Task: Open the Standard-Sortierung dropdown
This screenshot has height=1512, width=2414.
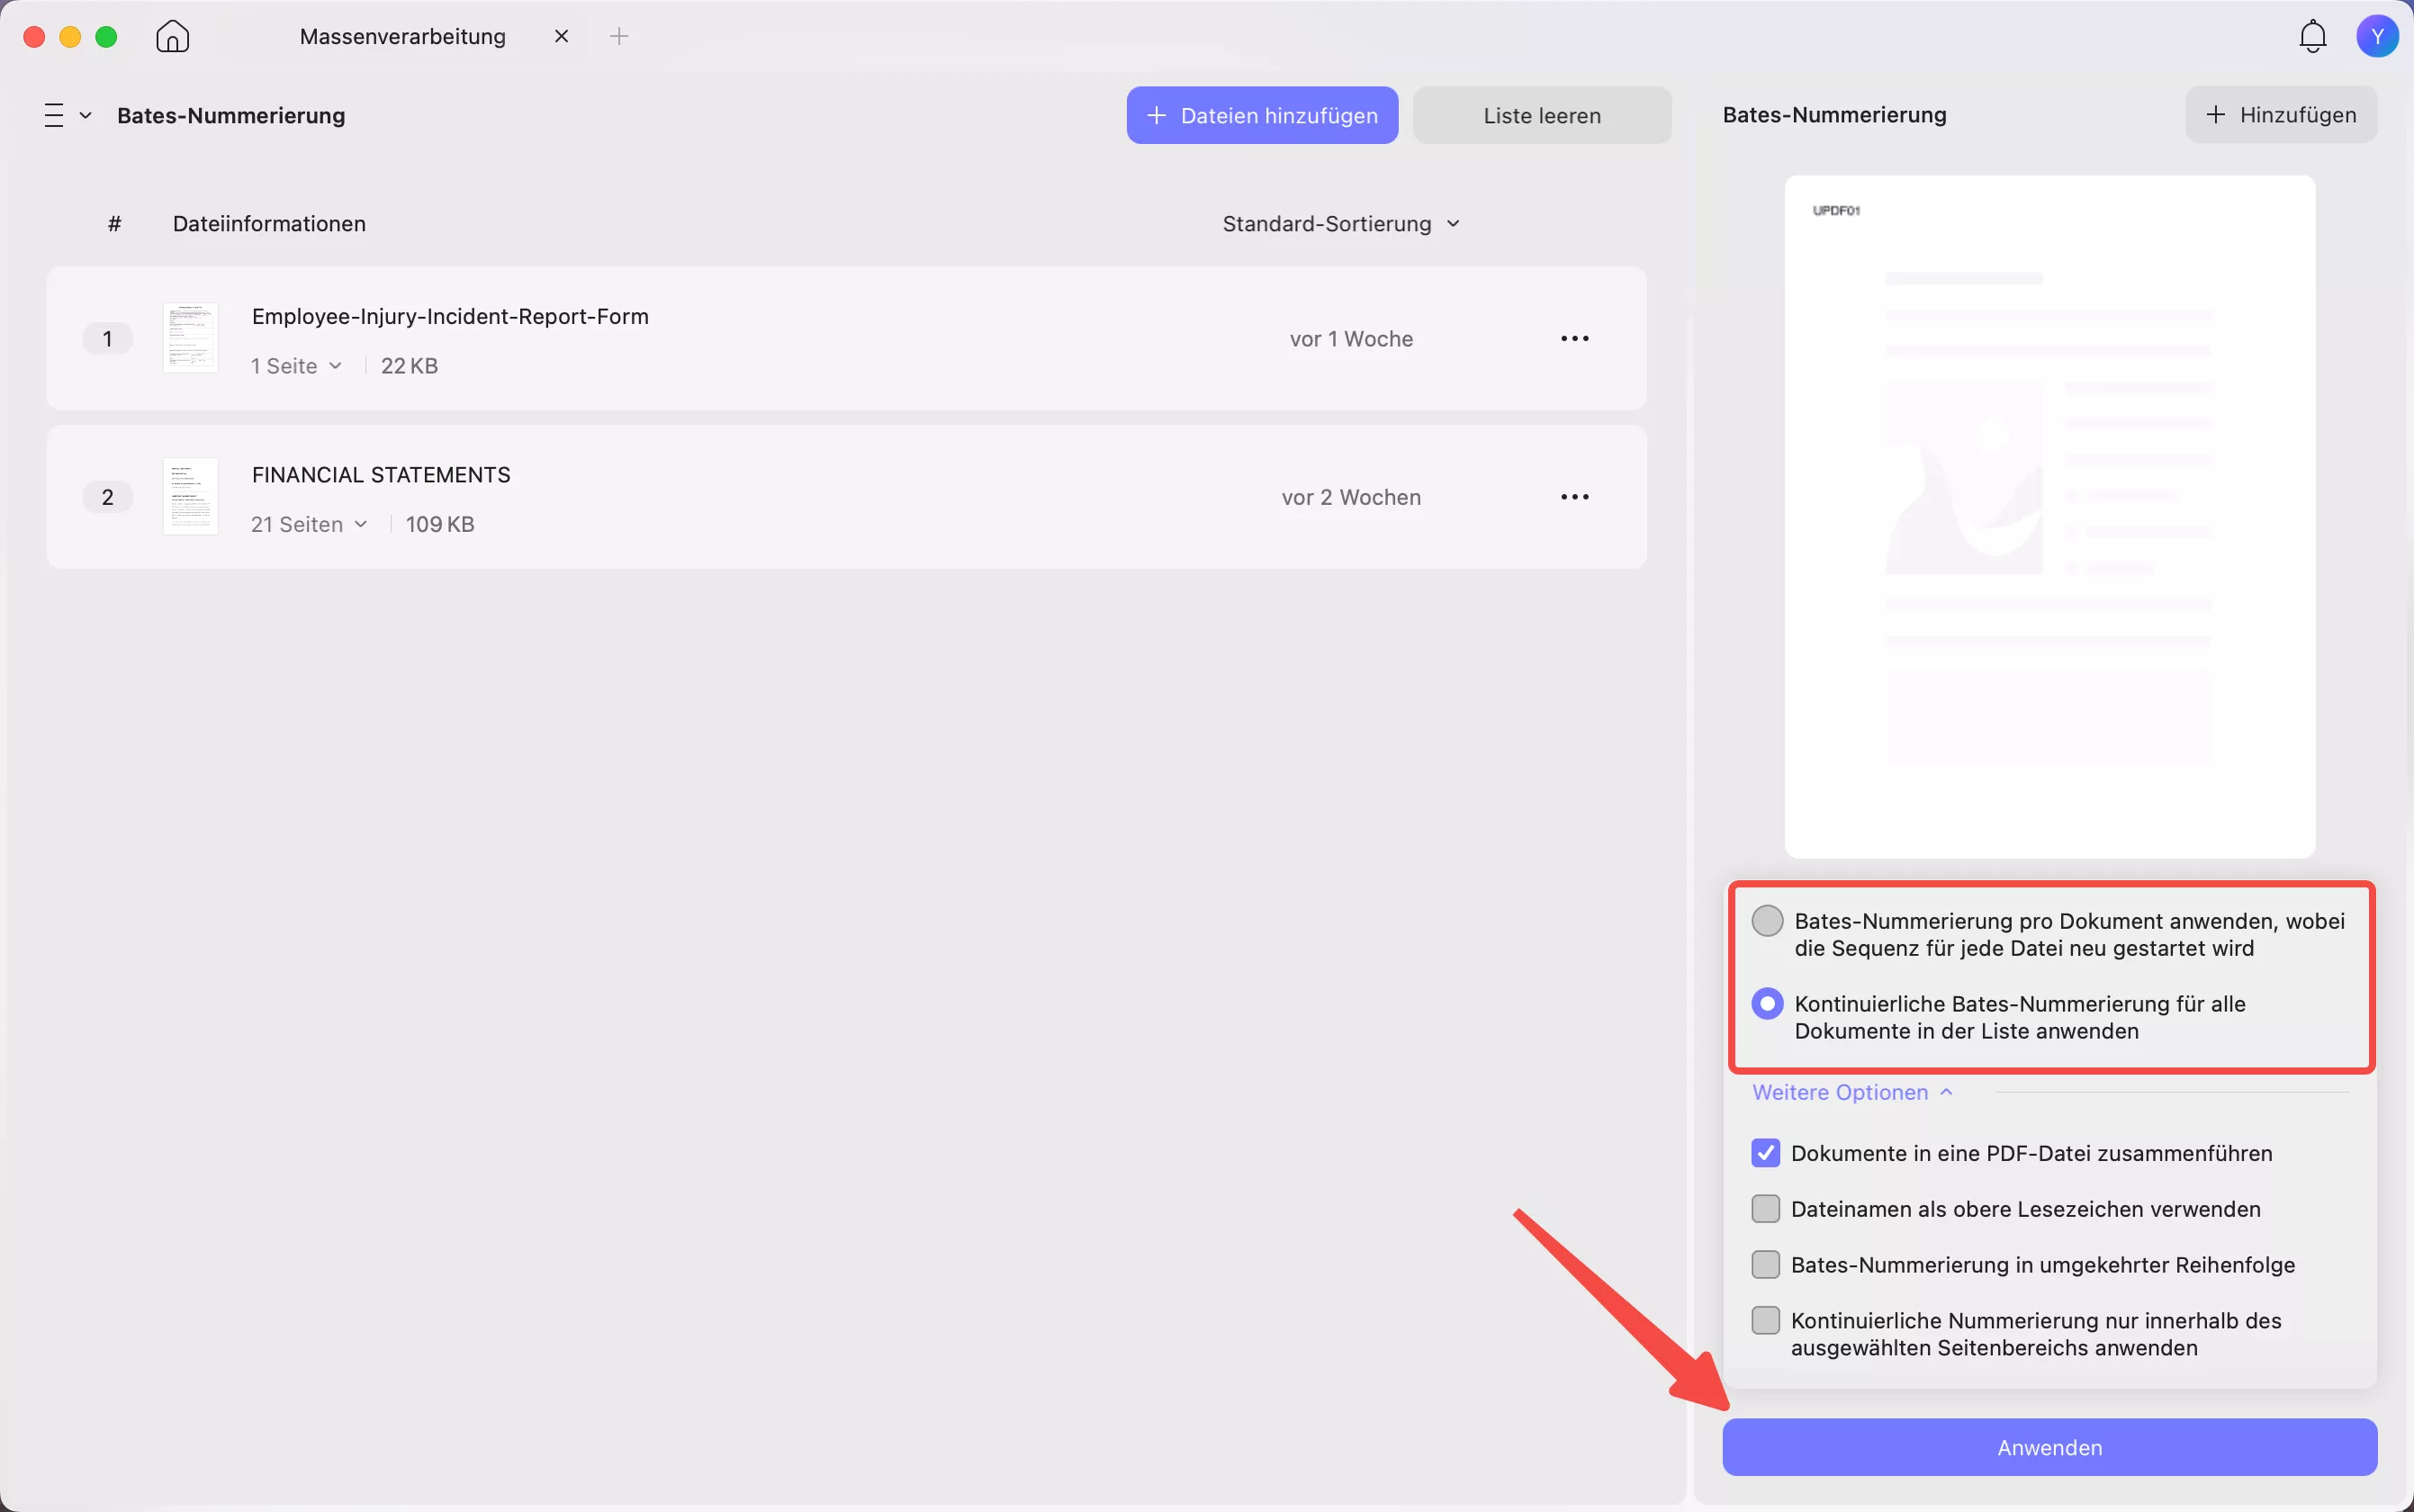Action: pos(1340,224)
